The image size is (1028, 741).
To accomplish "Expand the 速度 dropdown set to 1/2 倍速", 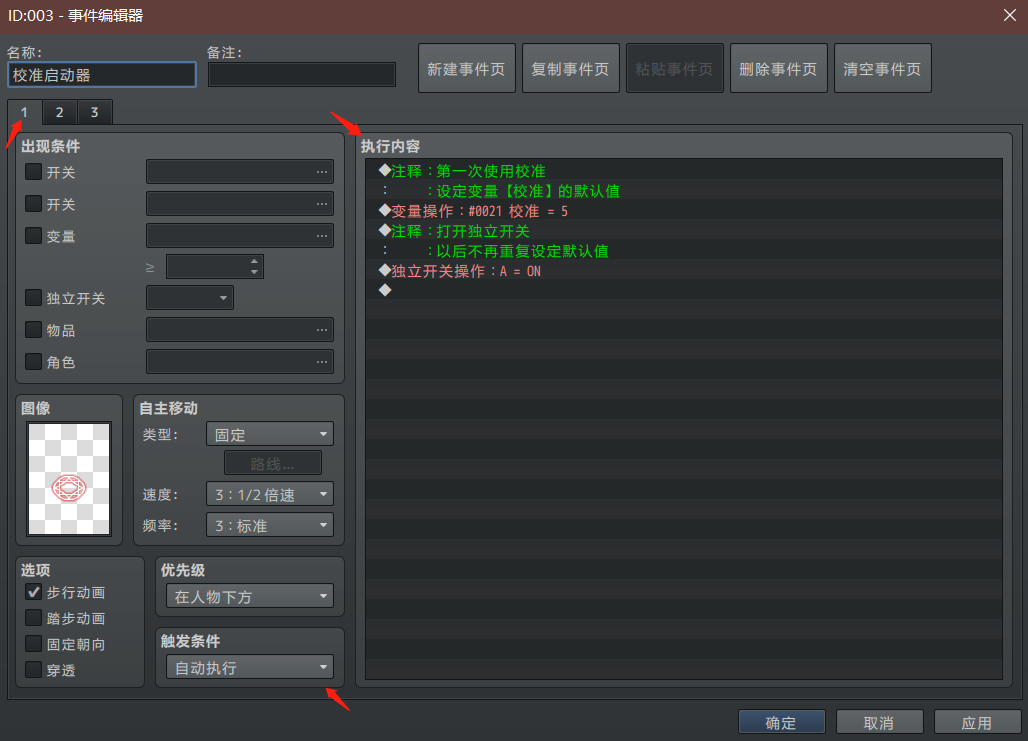I will point(269,494).
